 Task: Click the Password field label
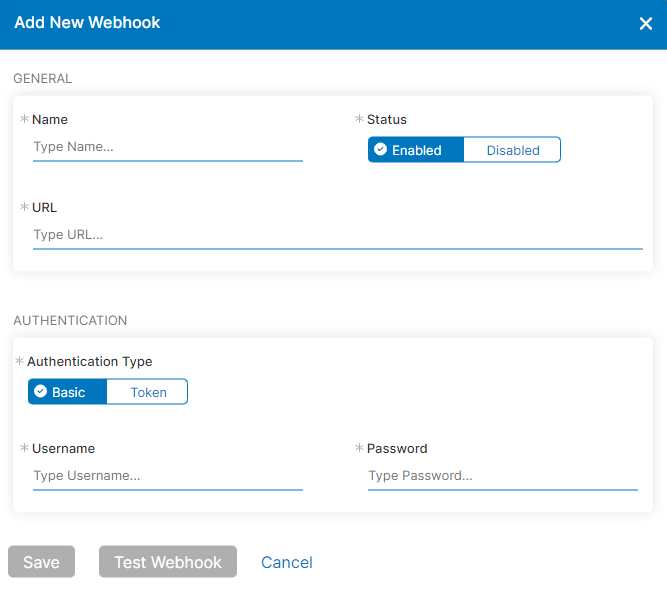point(397,448)
